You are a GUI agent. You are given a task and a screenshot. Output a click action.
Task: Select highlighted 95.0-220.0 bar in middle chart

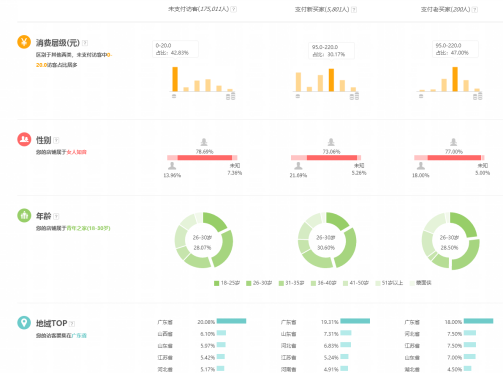click(331, 80)
